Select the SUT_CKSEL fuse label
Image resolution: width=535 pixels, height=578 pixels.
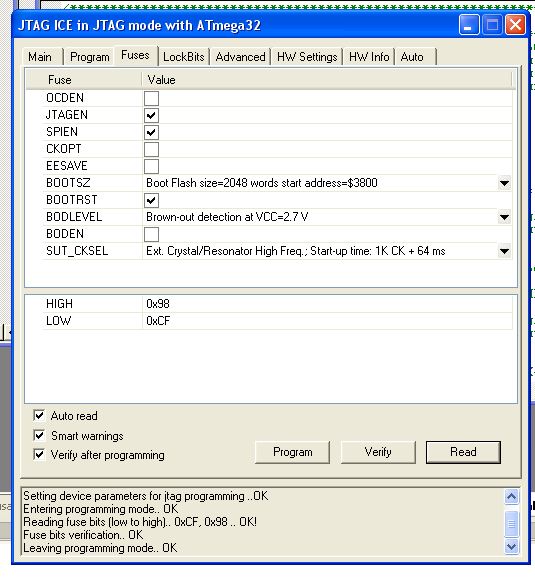pos(77,251)
